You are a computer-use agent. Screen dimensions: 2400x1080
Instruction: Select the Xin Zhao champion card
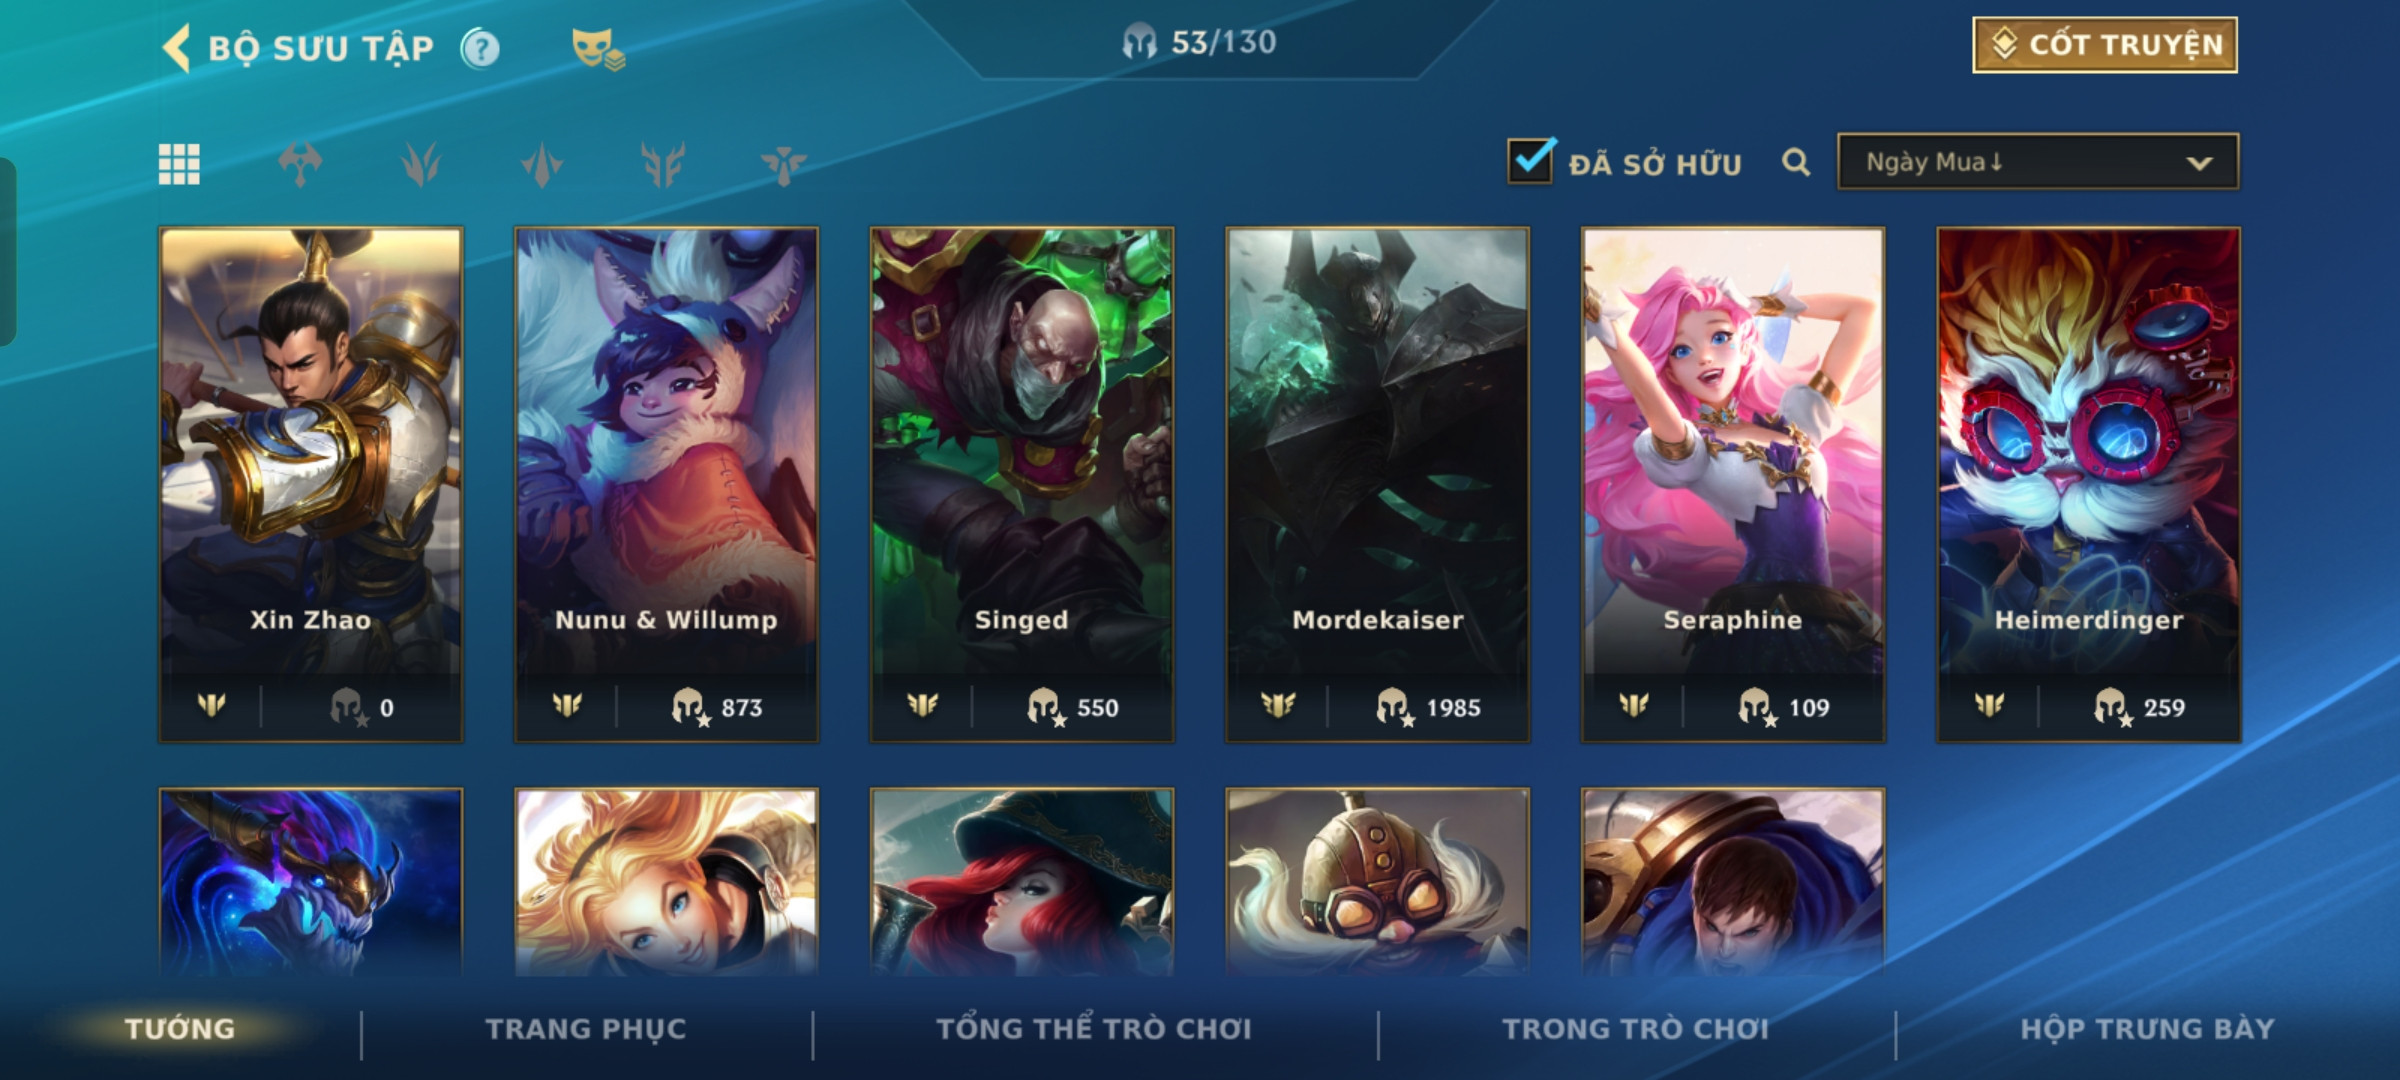pyautogui.click(x=311, y=485)
